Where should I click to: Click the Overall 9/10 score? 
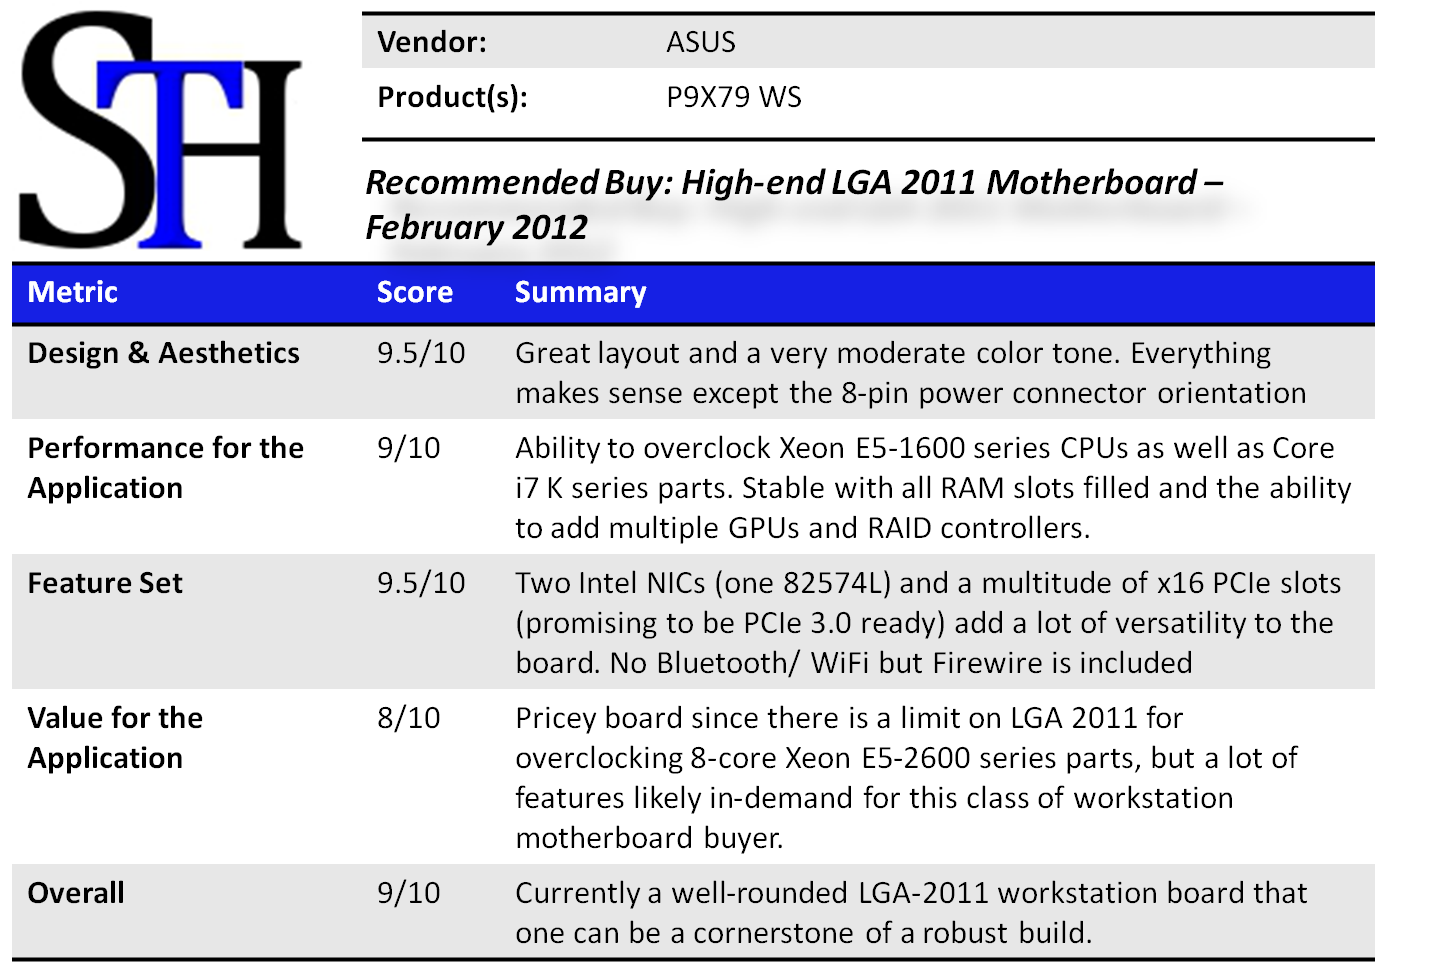[409, 893]
